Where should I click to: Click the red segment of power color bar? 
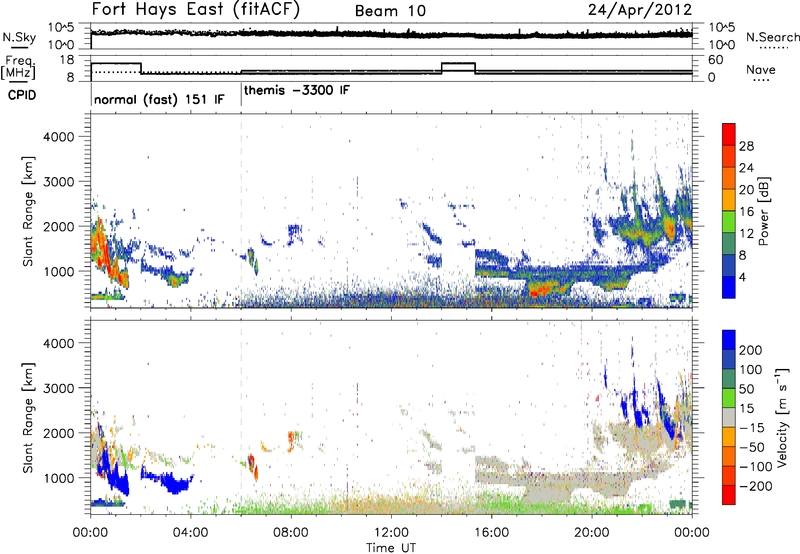pos(729,135)
